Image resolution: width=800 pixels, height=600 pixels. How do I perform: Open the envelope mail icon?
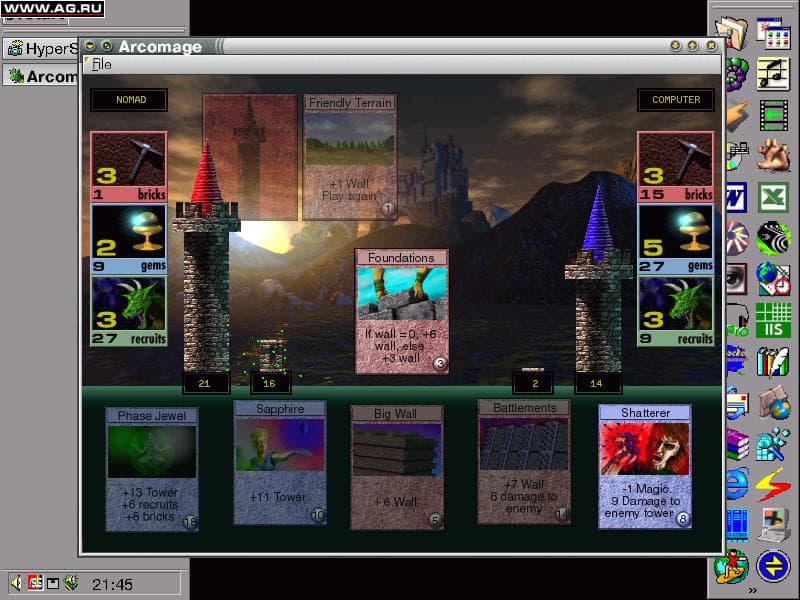pyautogui.click(x=737, y=404)
